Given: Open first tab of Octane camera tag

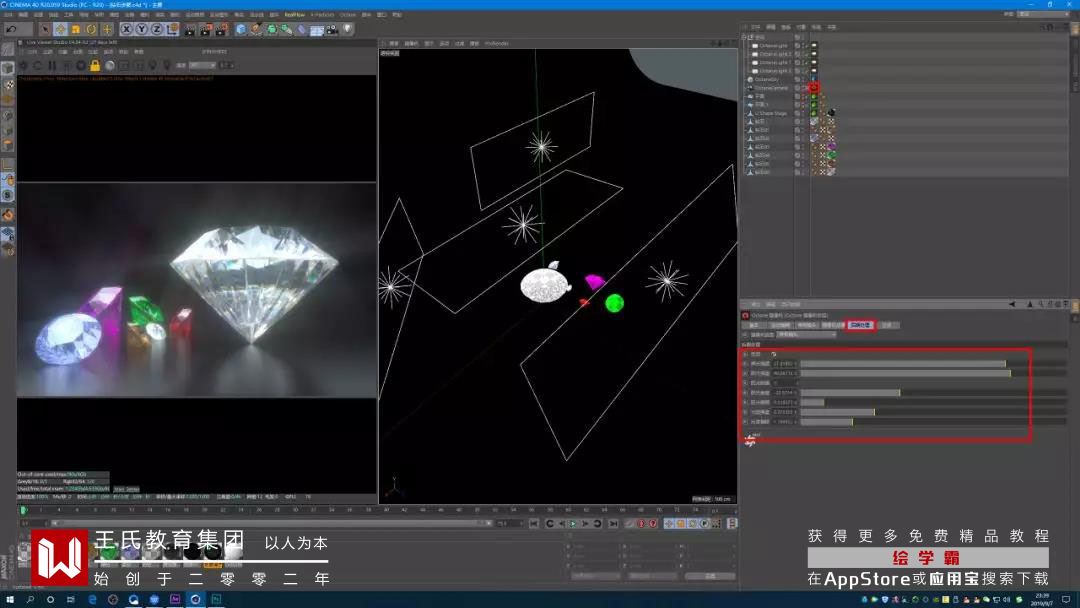Looking at the screenshot, I should [x=754, y=325].
